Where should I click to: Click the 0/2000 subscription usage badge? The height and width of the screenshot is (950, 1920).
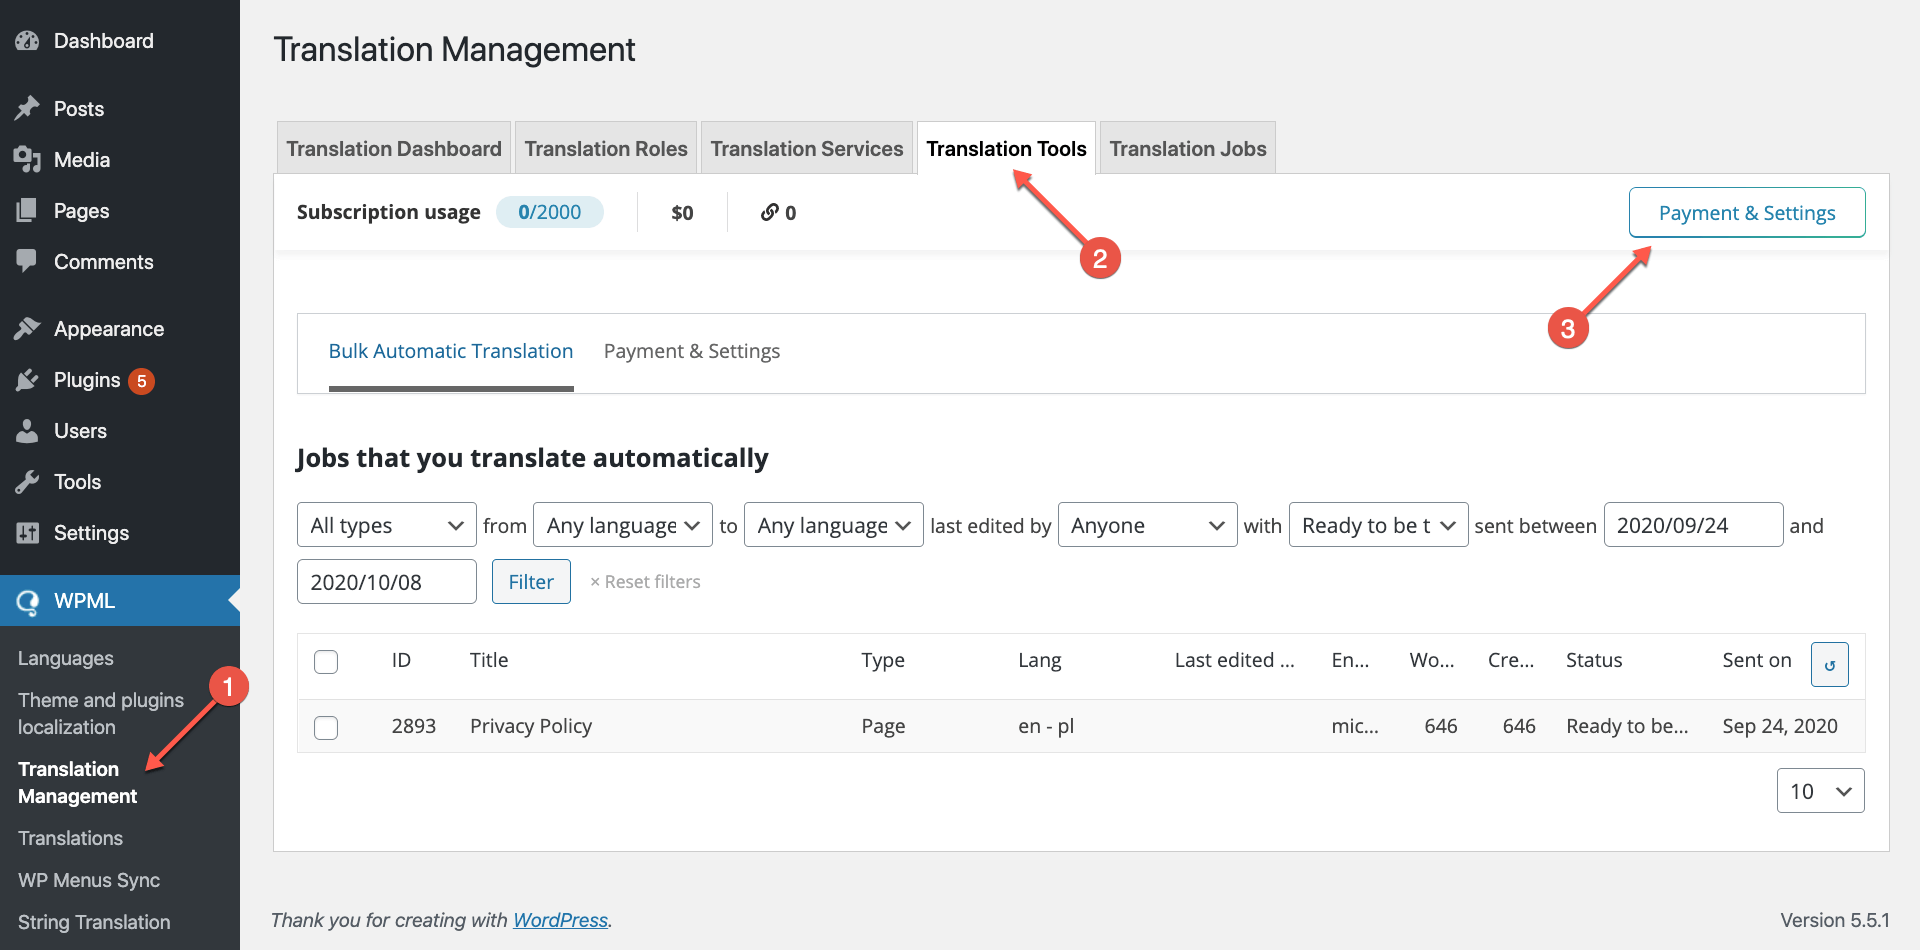(x=550, y=212)
